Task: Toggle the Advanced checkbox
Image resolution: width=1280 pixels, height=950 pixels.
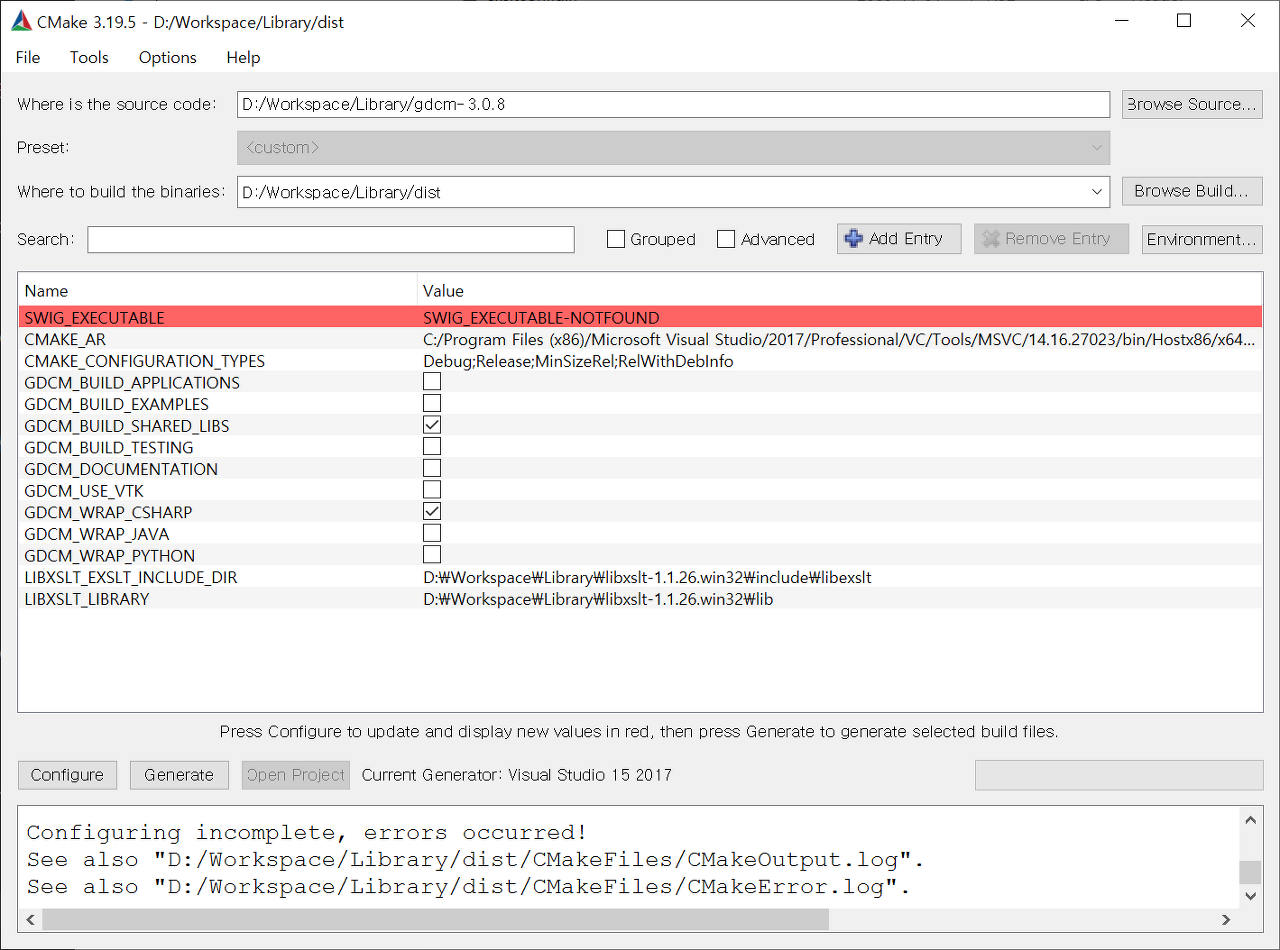Action: (x=726, y=240)
